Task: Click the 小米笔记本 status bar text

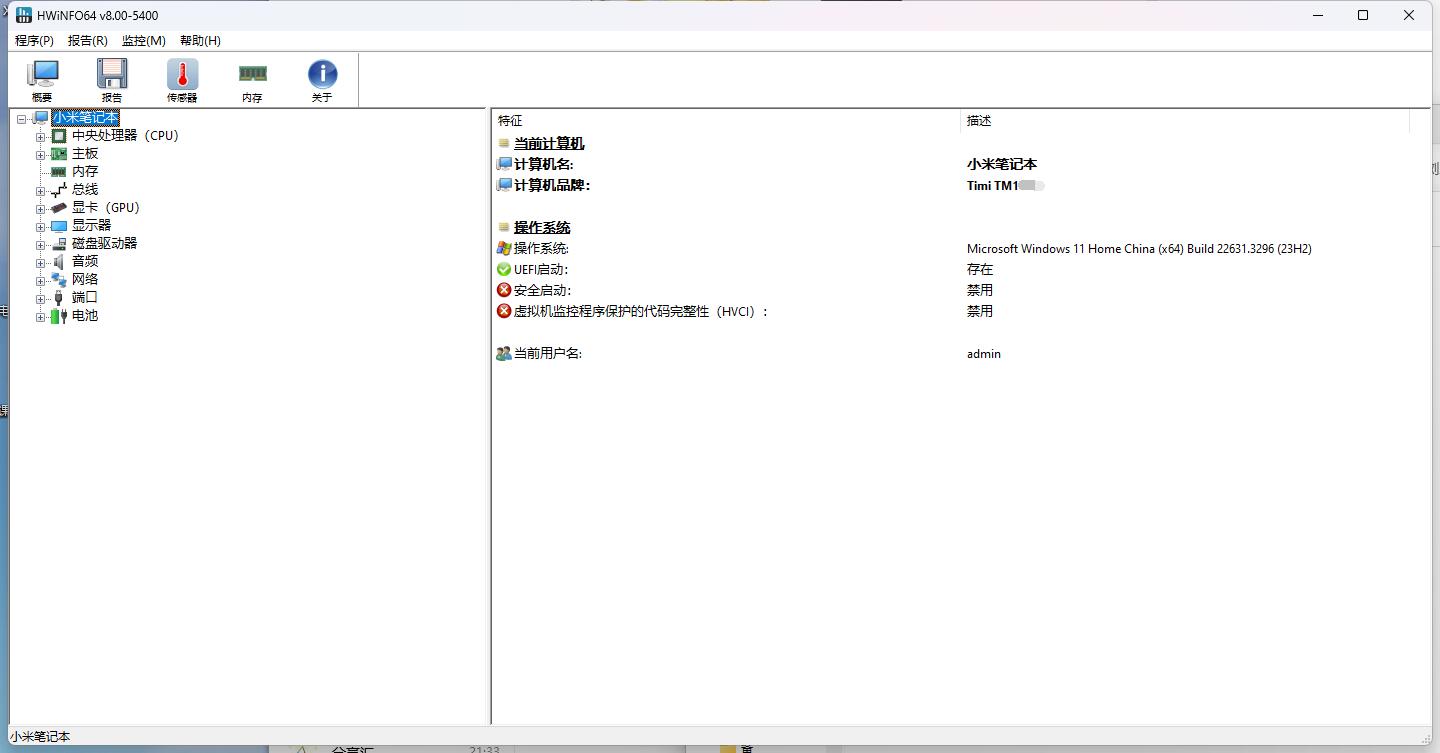Action: tap(40, 737)
